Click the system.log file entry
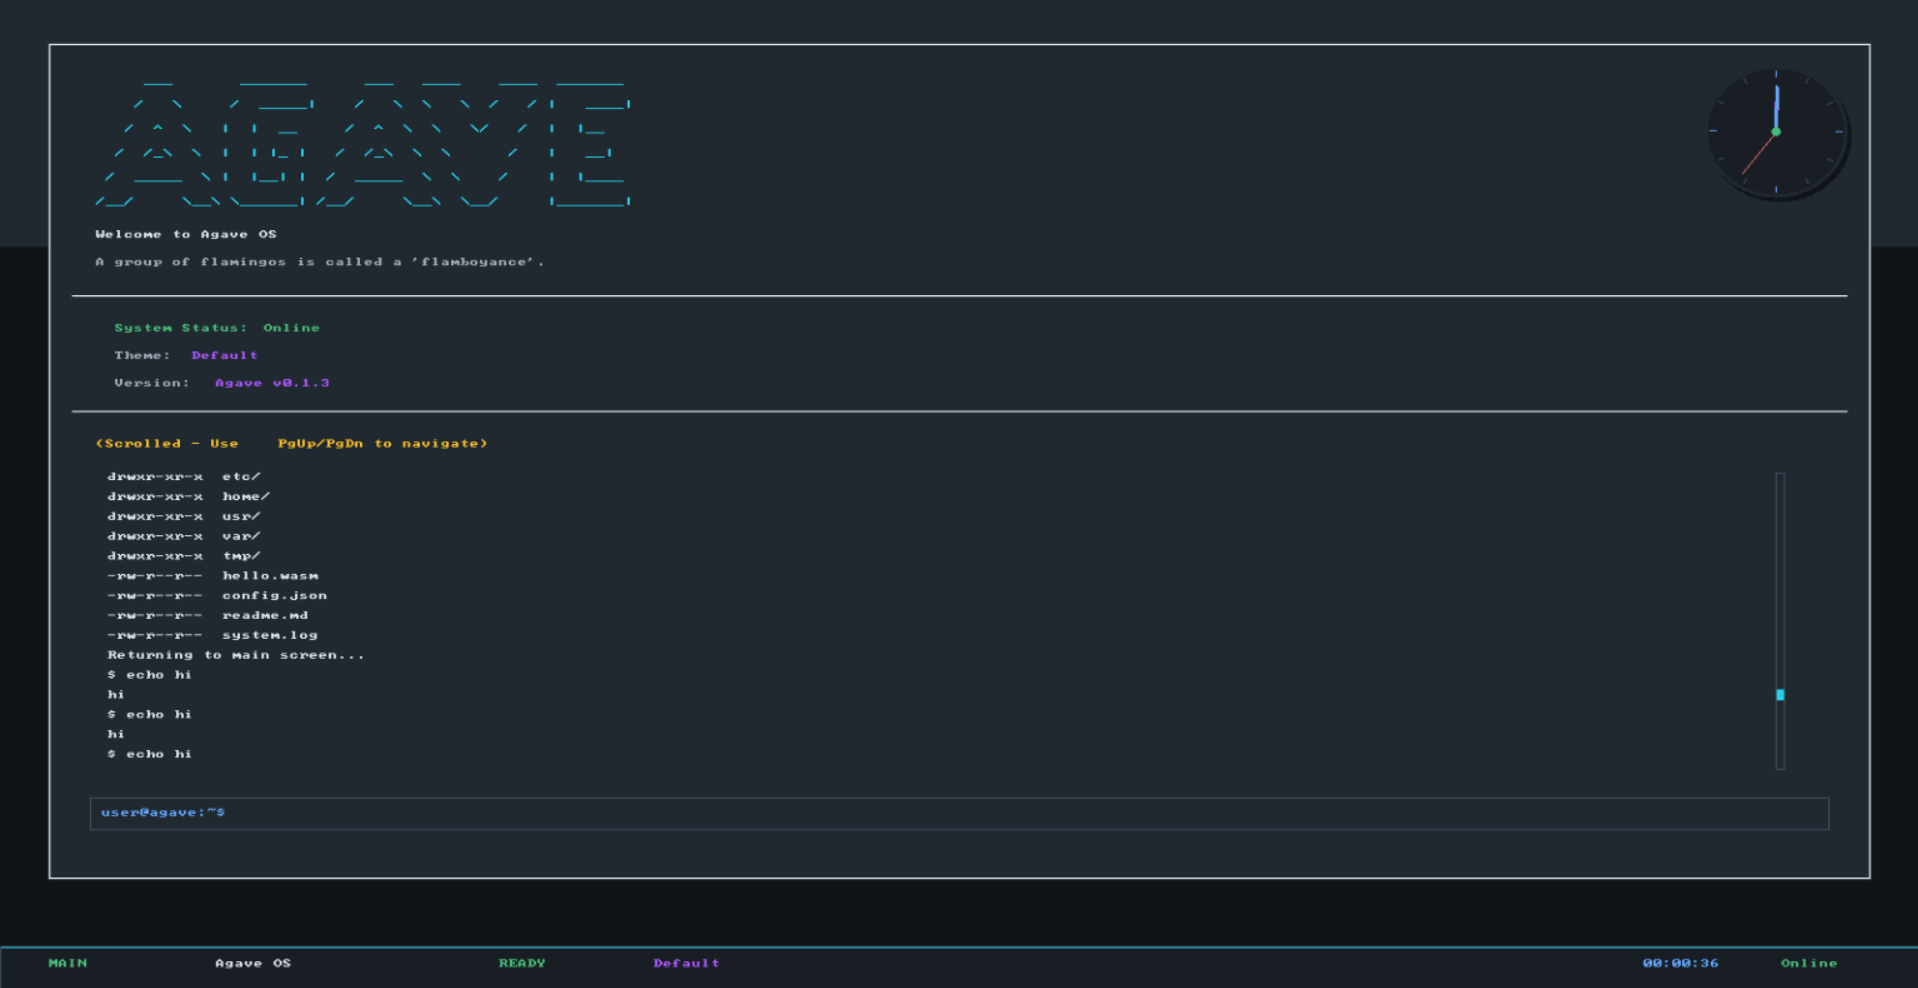This screenshot has height=988, width=1918. pyautogui.click(x=270, y=635)
